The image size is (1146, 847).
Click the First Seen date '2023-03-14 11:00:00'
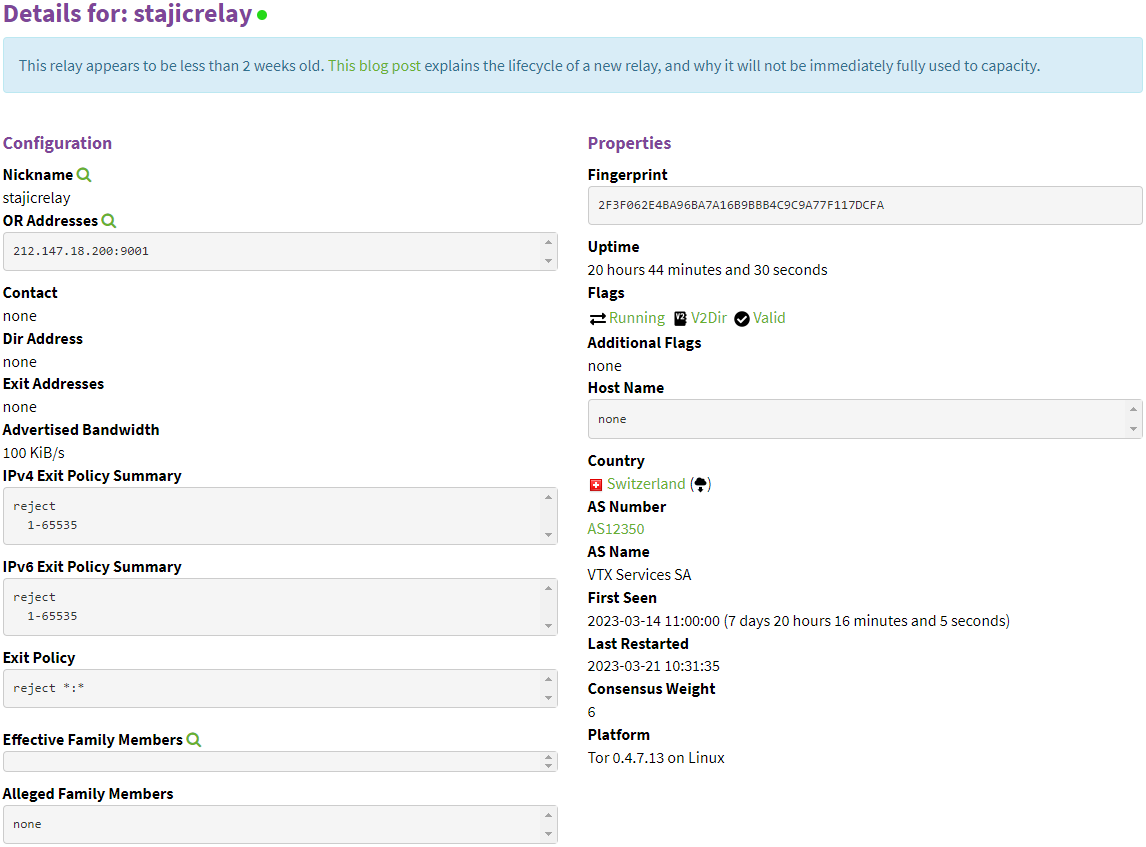pyautogui.click(x=654, y=621)
